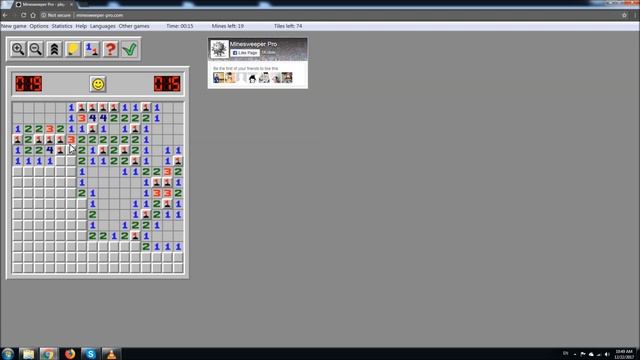Reload the page with the refresh icon
640x360 pixels.
tap(24, 15)
